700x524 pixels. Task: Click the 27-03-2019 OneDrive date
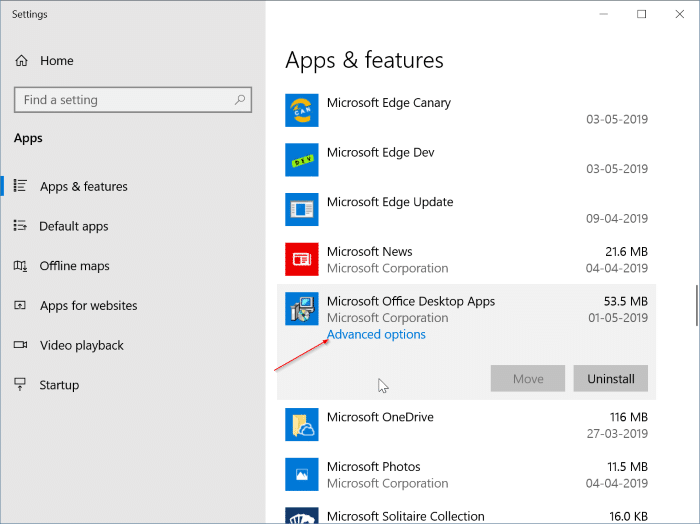point(617,433)
